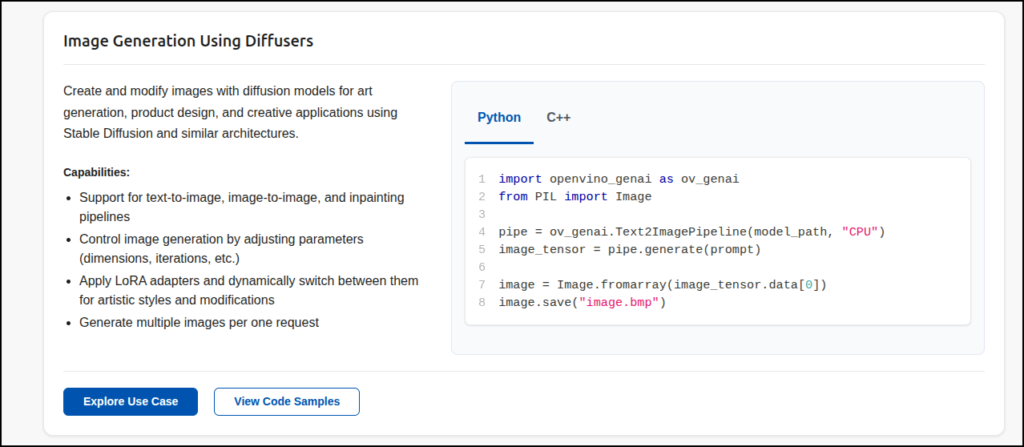1024x447 pixels.
Task: Click the "CPU" string in the code
Action: pyautogui.click(x=860, y=232)
